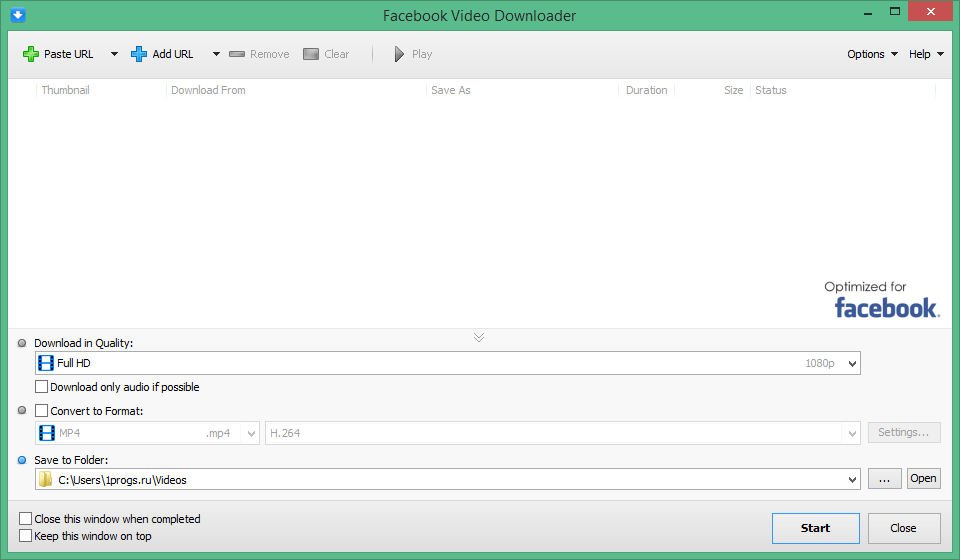Expand the MP4 format dropdown

click(x=251, y=433)
